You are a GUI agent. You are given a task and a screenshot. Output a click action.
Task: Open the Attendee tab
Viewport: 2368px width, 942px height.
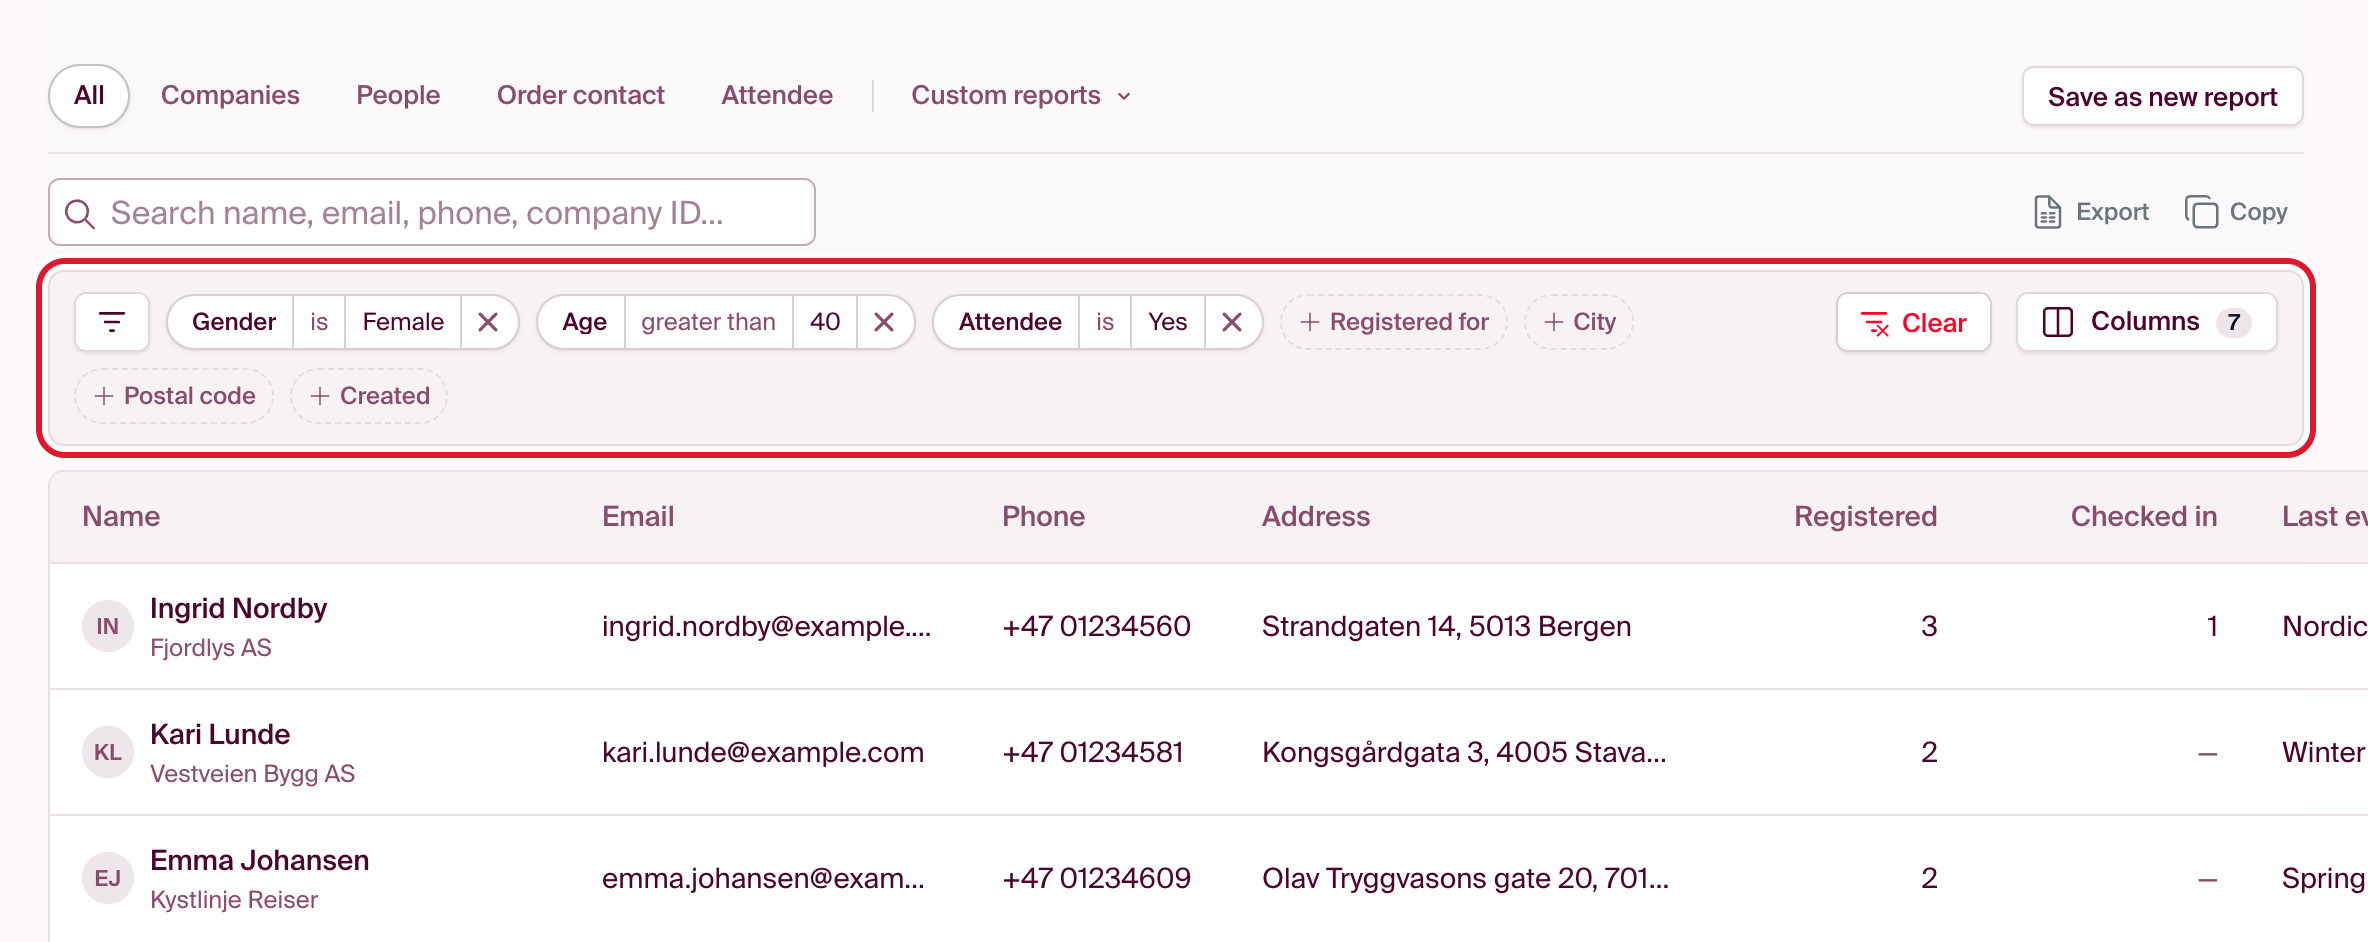coord(777,96)
